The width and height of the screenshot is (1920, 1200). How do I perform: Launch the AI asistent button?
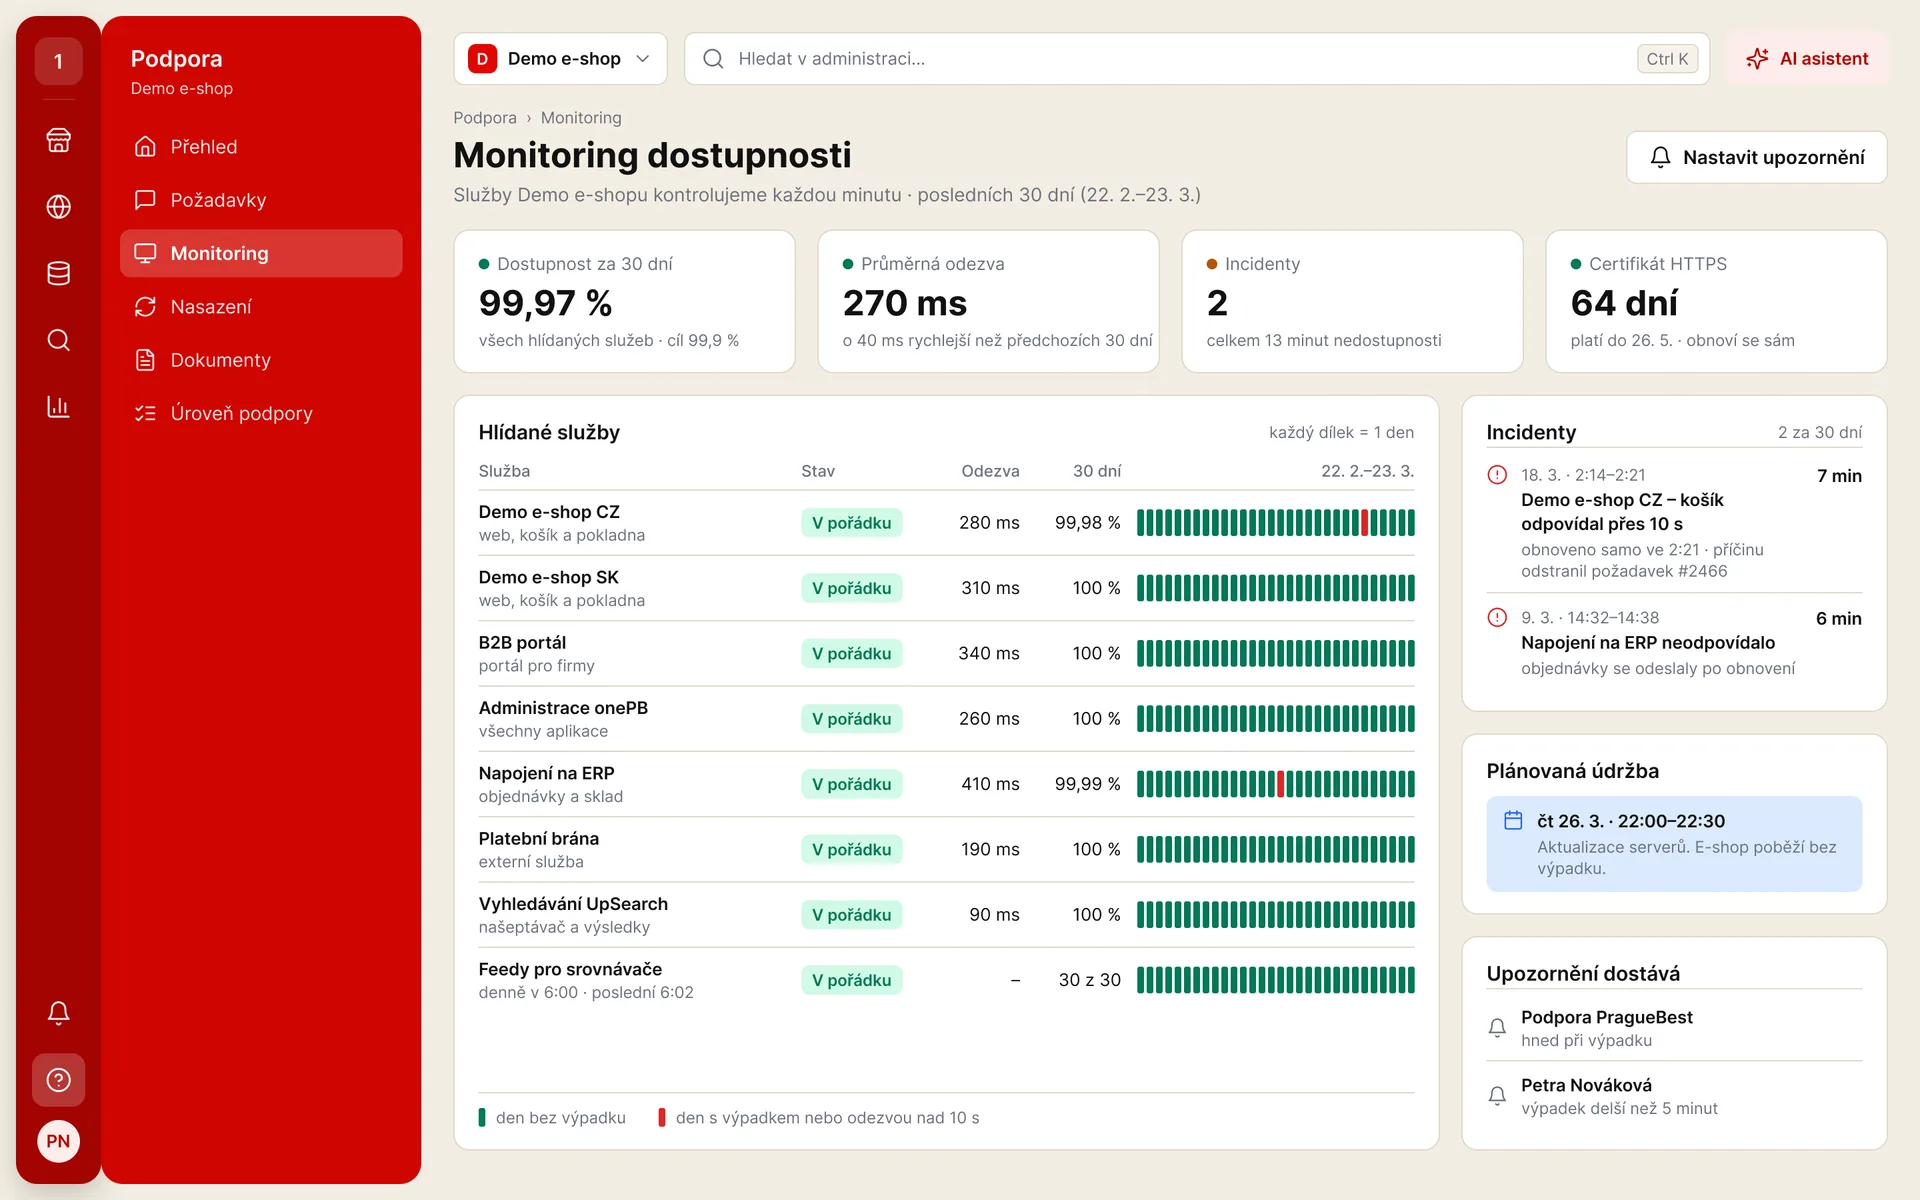[1808, 59]
